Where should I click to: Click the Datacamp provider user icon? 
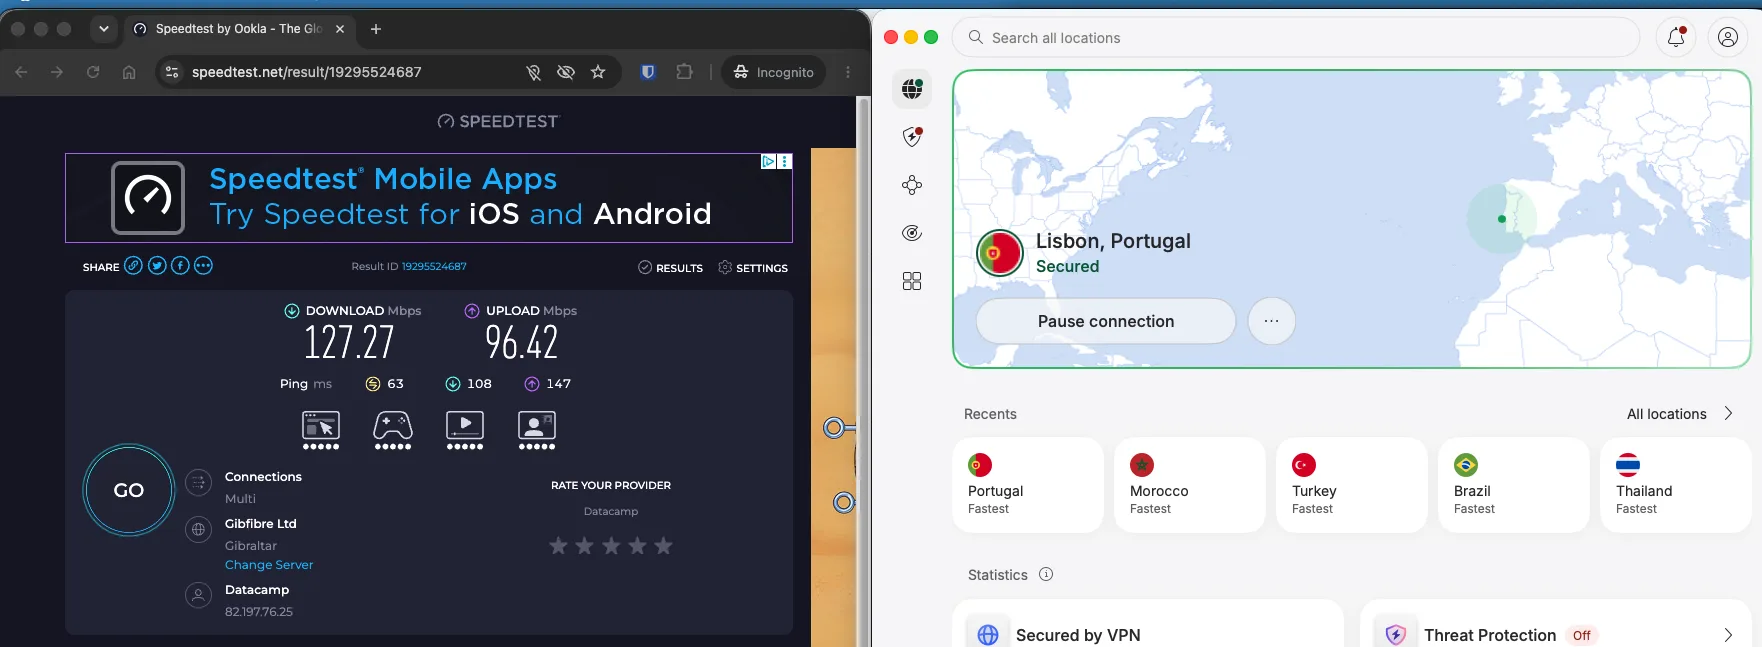(x=199, y=596)
